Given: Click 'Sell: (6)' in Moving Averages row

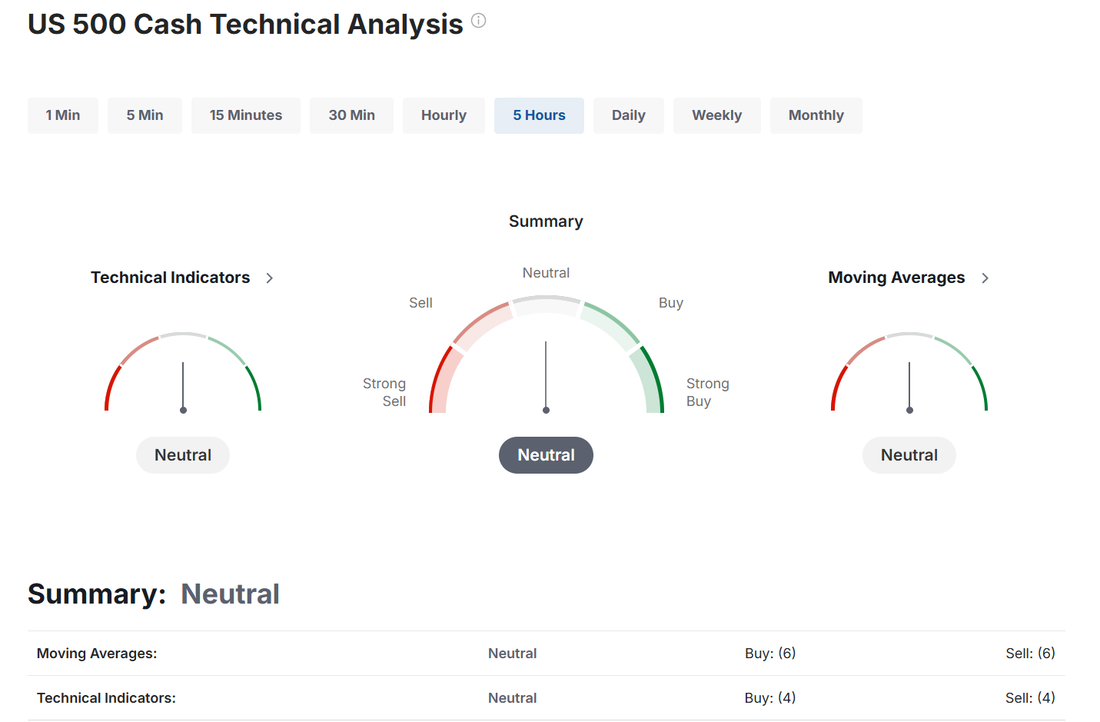Looking at the screenshot, I should 1030,653.
